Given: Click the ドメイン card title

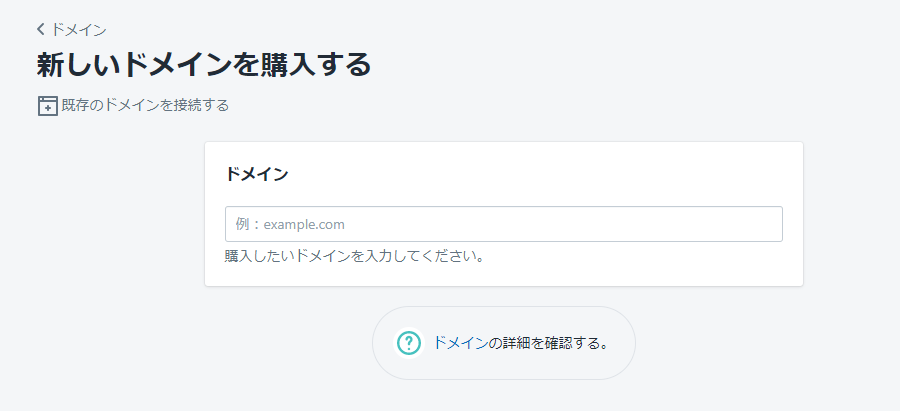Looking at the screenshot, I should [257, 175].
